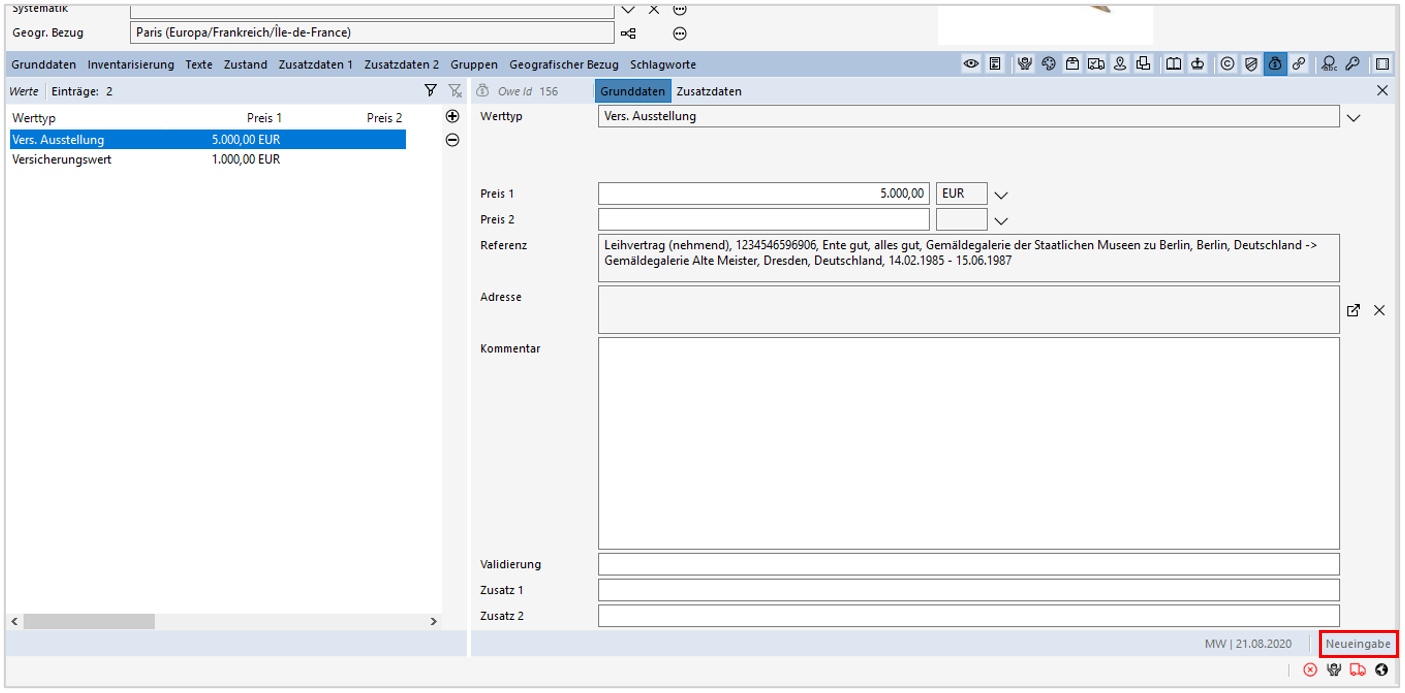Screen dimensions: 1405x693
Task: Select the location pin toolbar icon
Action: coord(1121,63)
